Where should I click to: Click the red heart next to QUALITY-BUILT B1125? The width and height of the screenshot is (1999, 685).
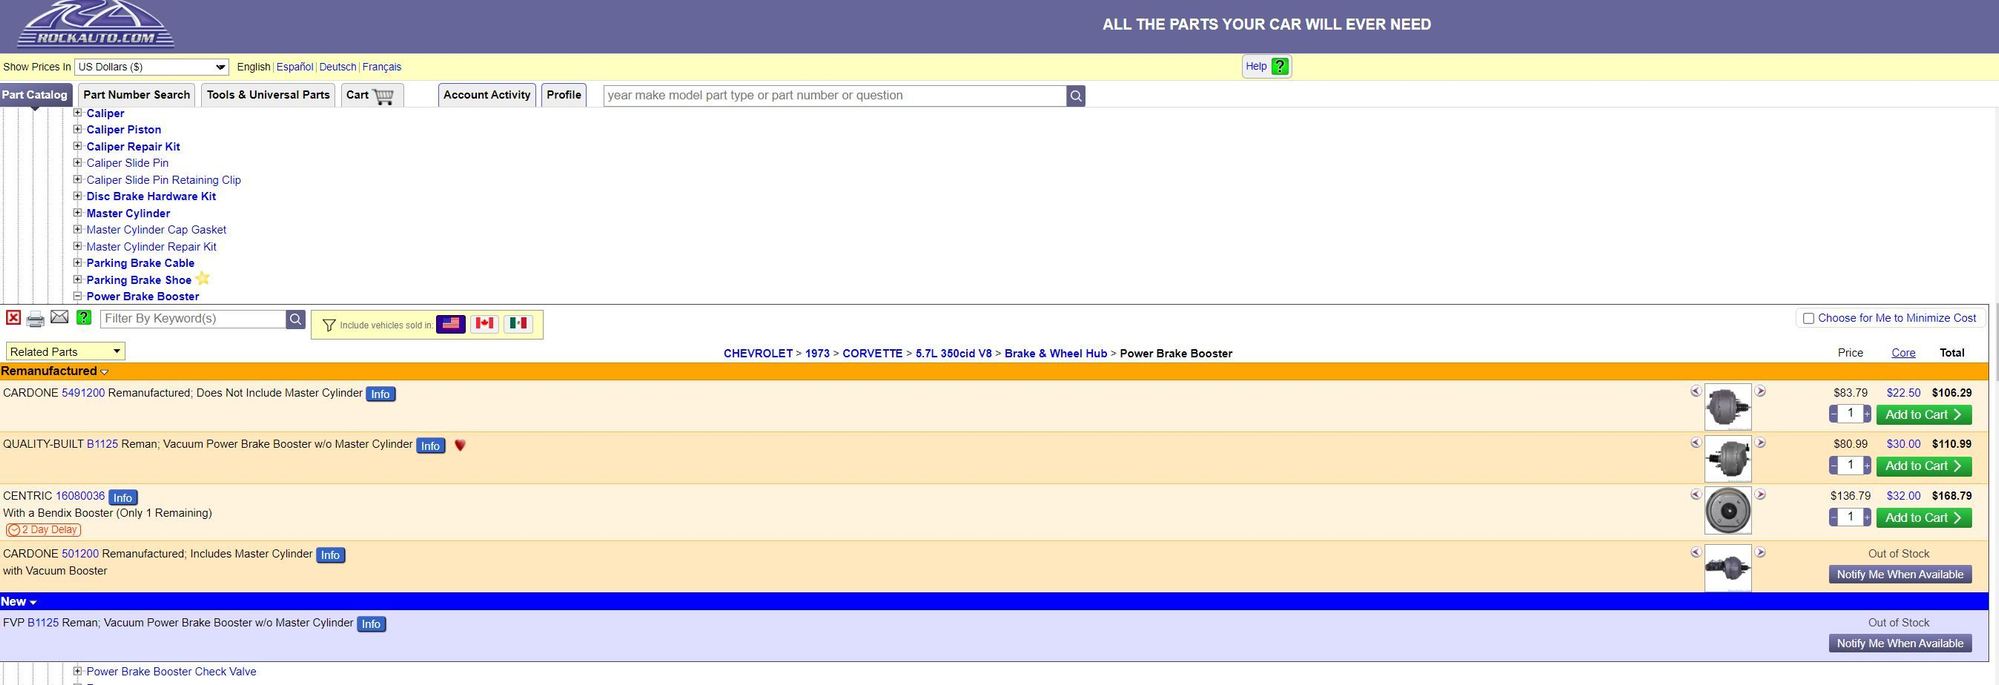coord(460,445)
